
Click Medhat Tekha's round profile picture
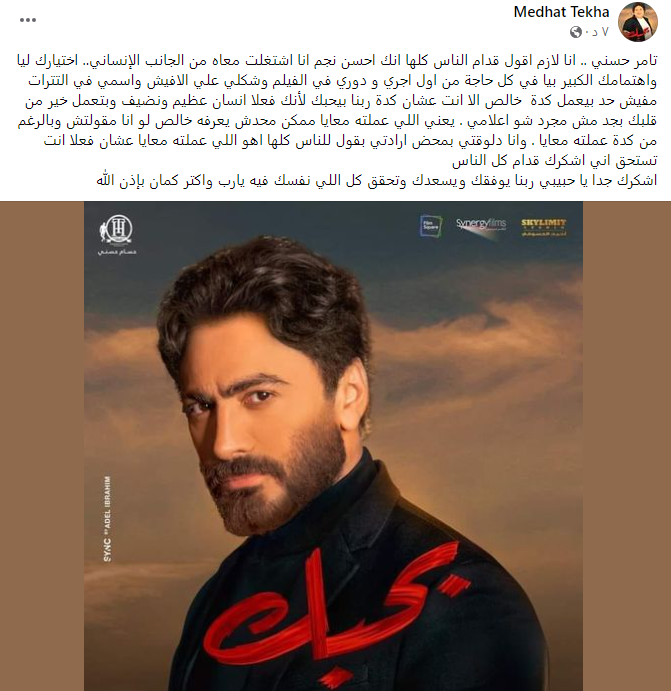[638, 21]
